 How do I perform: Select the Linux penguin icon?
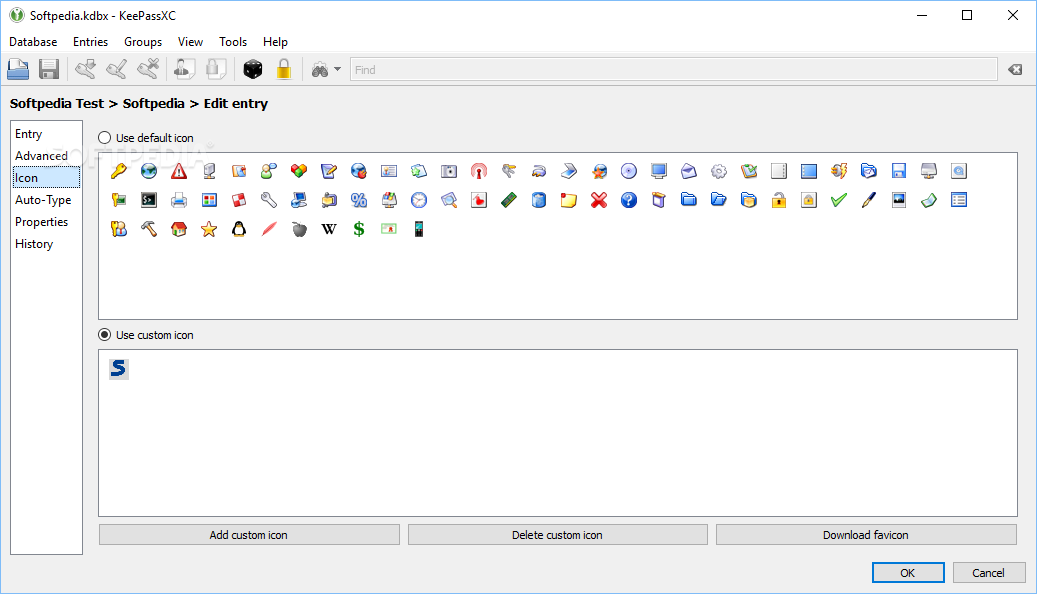pos(239,229)
